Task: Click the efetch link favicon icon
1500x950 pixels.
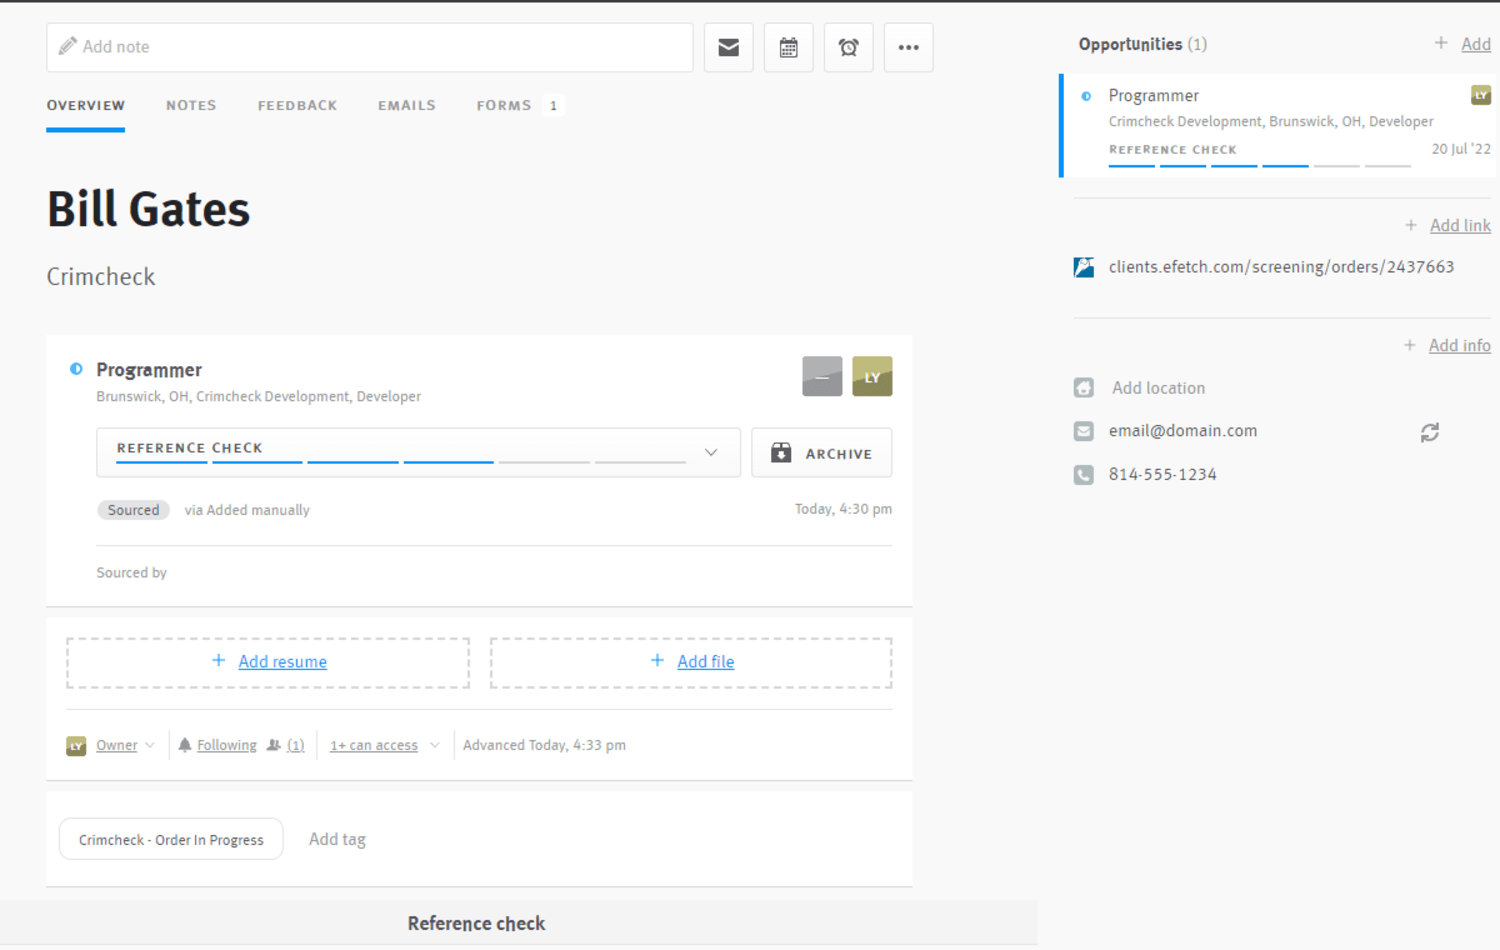Action: coord(1084,267)
